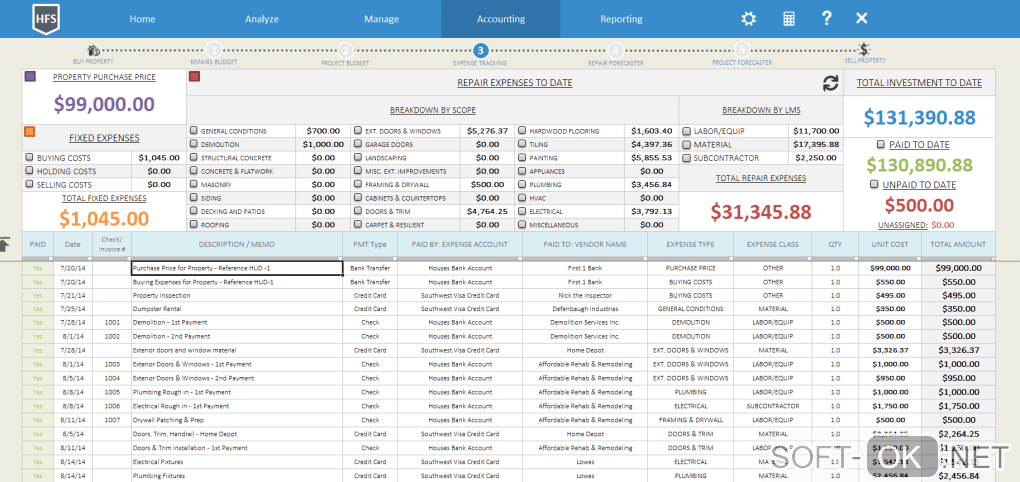Viewport: 1020px width, 482px height.
Task: Select the Accounting tab
Action: tap(501, 19)
